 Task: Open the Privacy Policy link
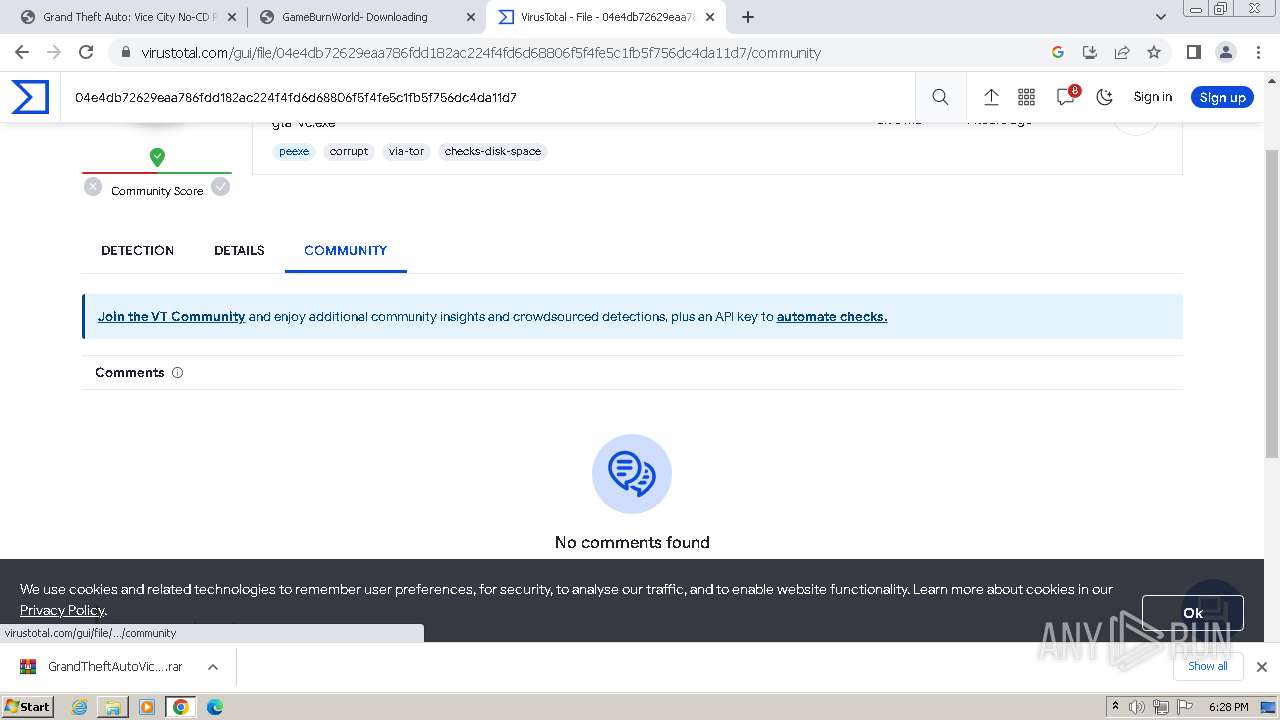tap(62, 610)
